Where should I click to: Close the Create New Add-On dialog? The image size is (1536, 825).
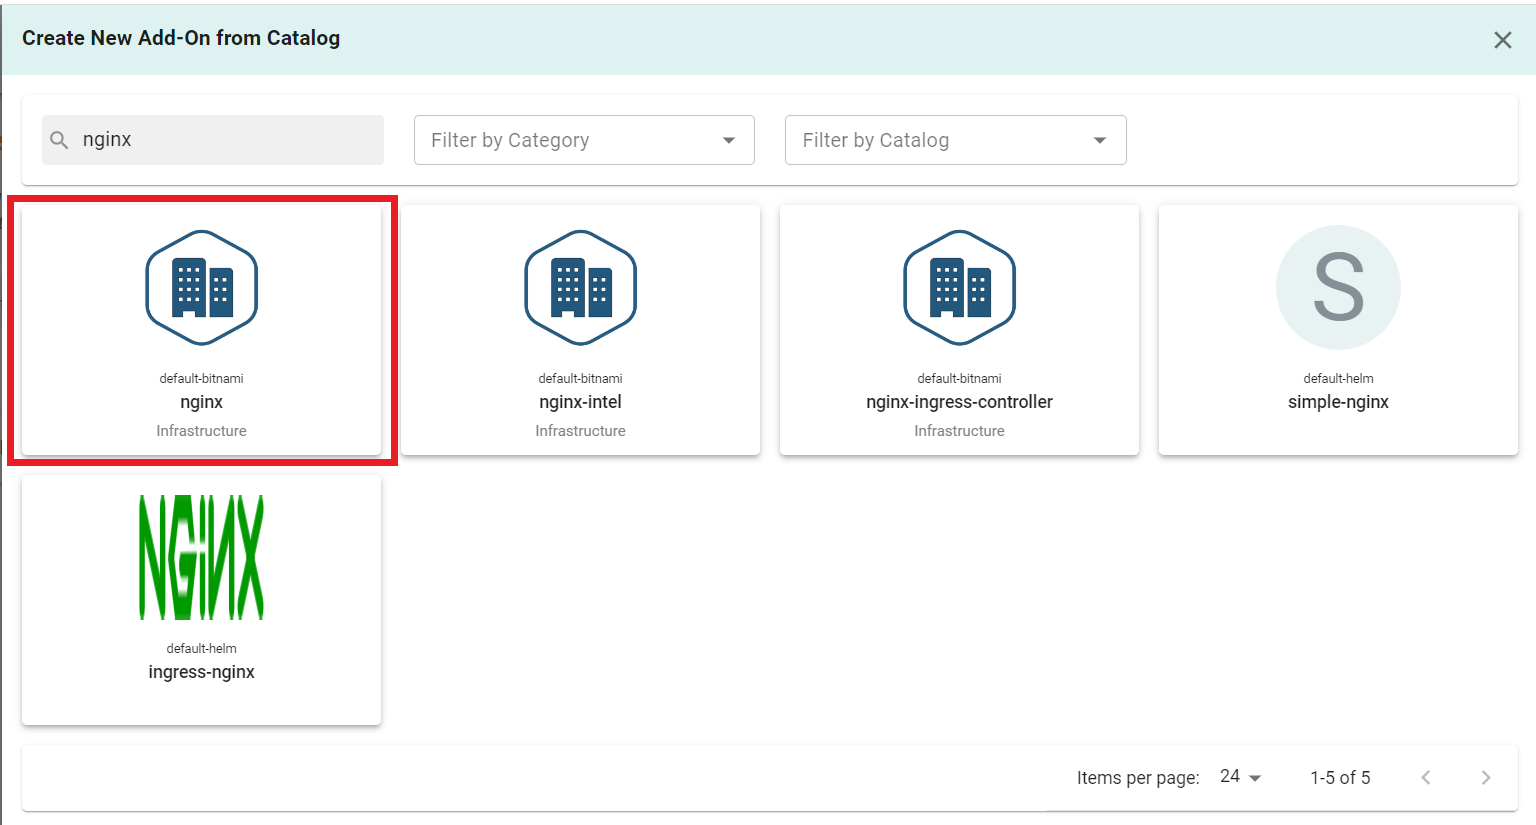[x=1503, y=40]
